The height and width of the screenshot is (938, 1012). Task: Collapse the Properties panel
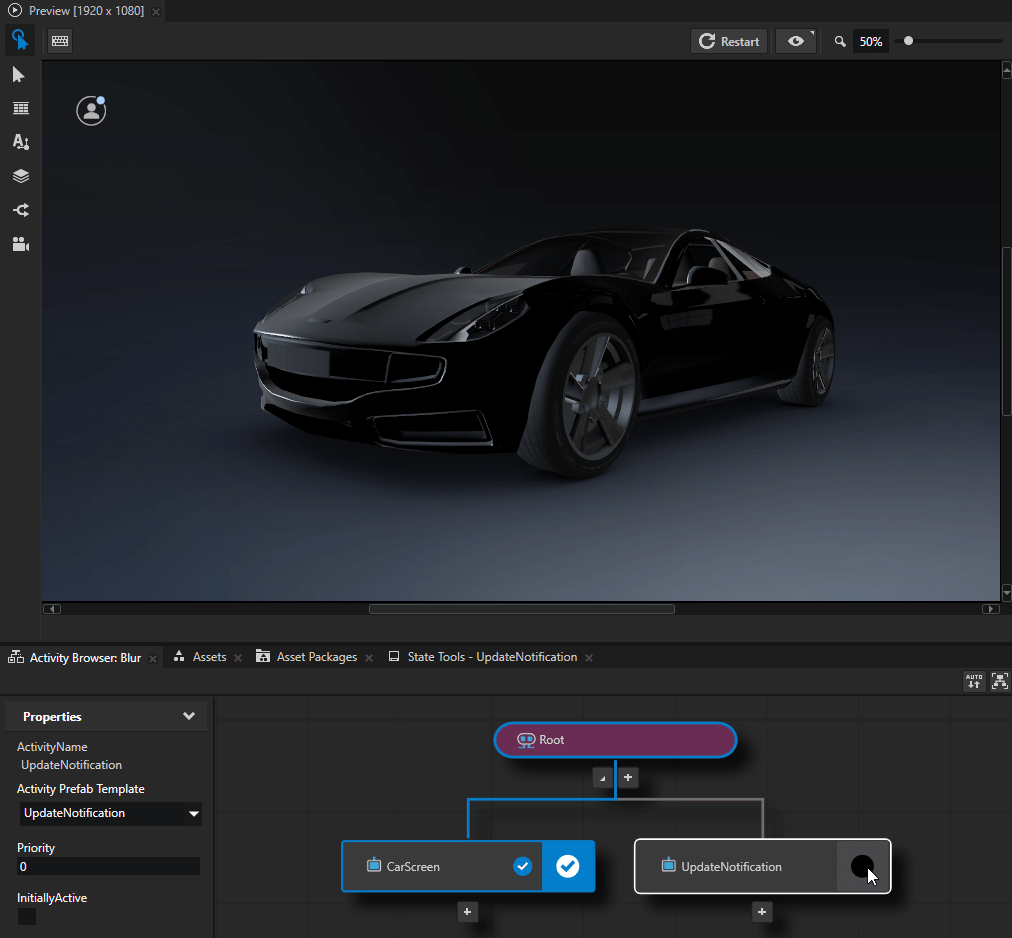pos(188,715)
